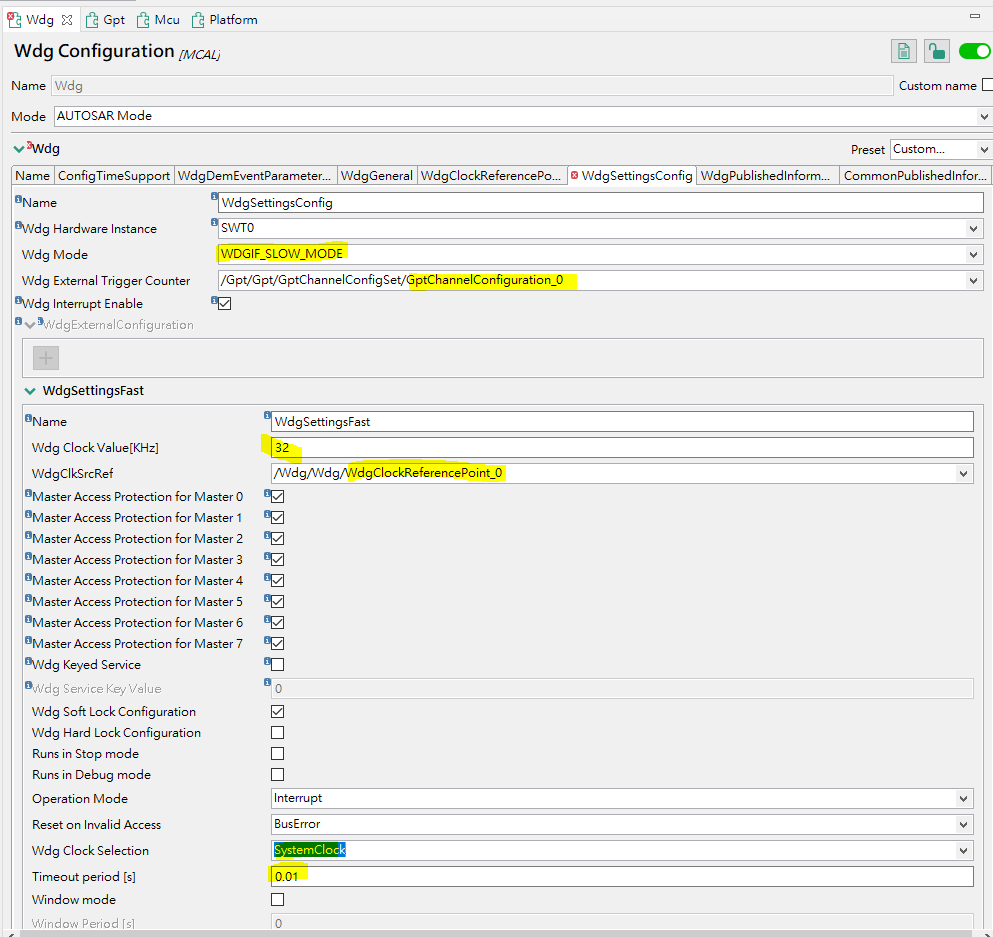Select the WdgPublishedInform tab
Screen dimensions: 993x937
coord(766,176)
